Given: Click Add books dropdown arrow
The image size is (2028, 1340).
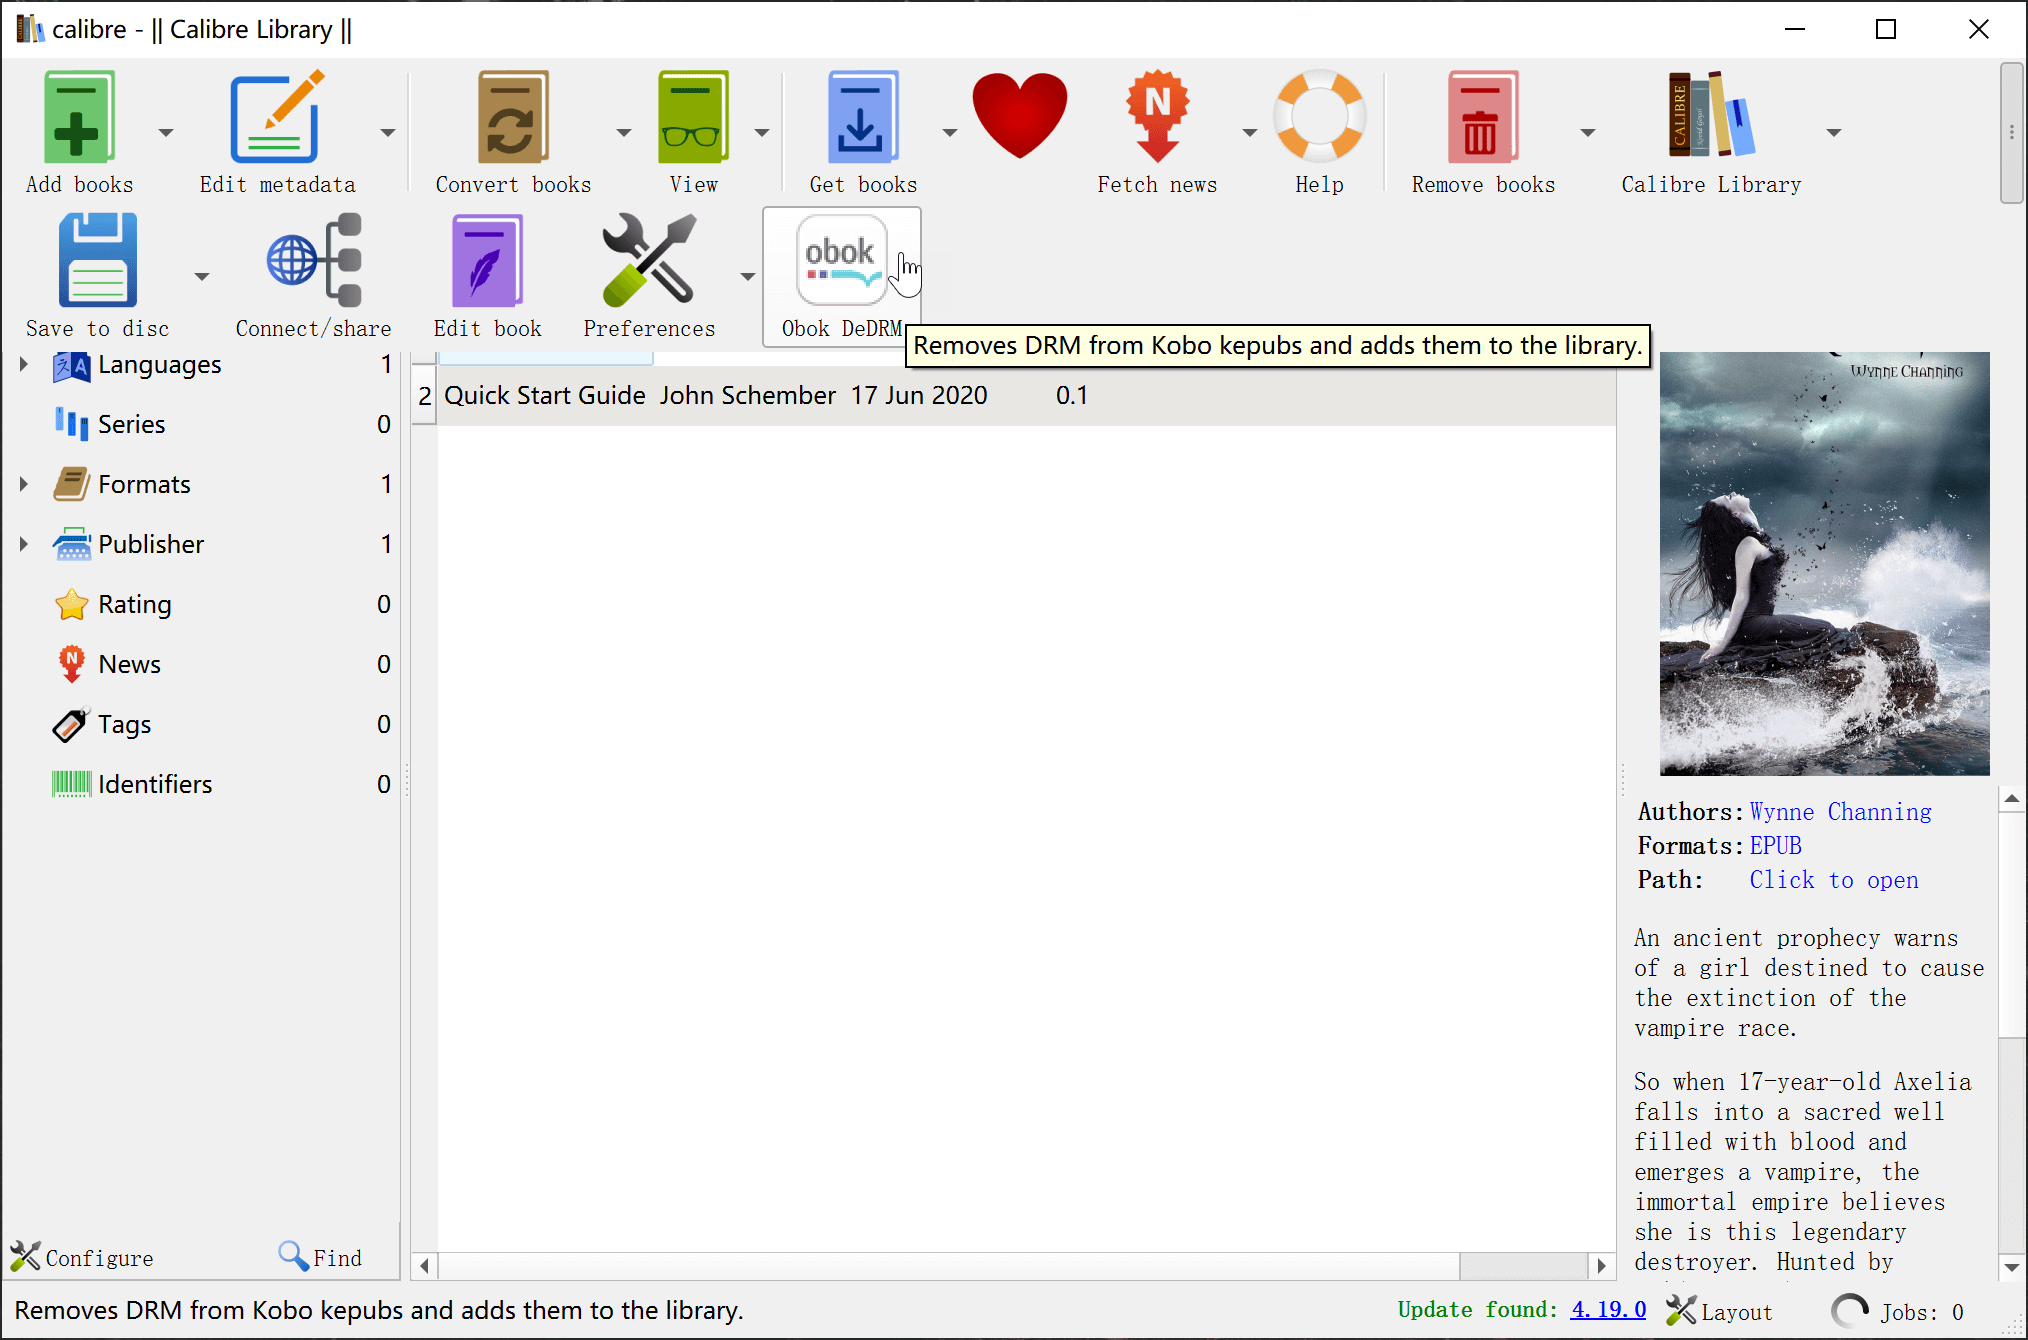Looking at the screenshot, I should click(165, 130).
